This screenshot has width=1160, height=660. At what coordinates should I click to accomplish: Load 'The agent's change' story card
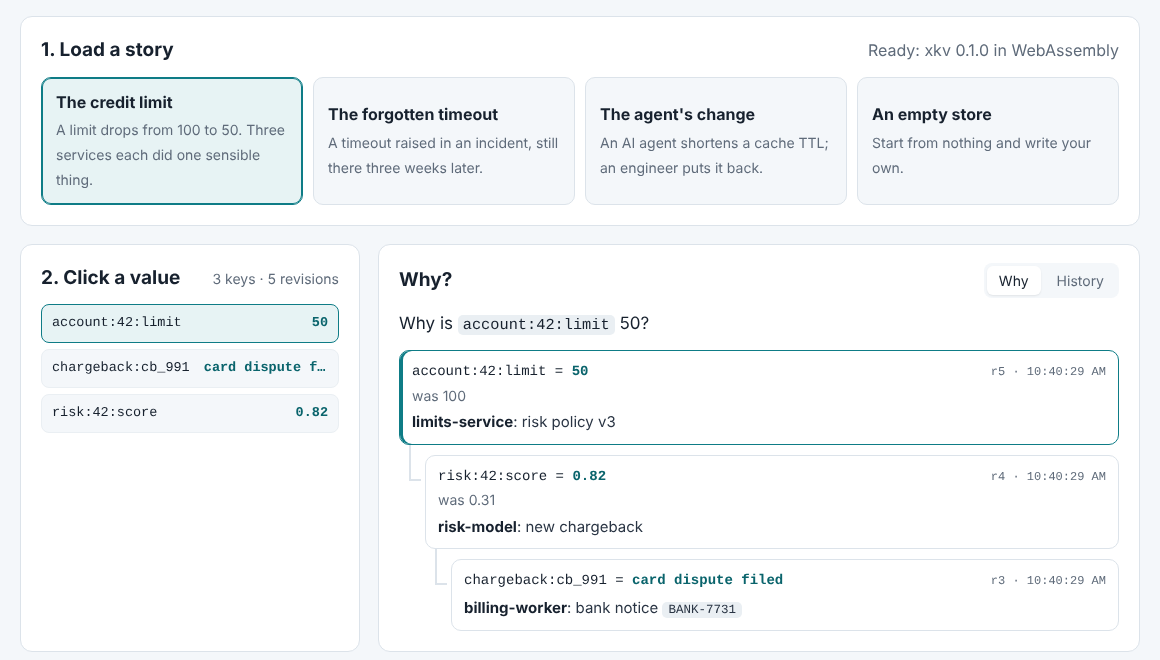point(715,141)
